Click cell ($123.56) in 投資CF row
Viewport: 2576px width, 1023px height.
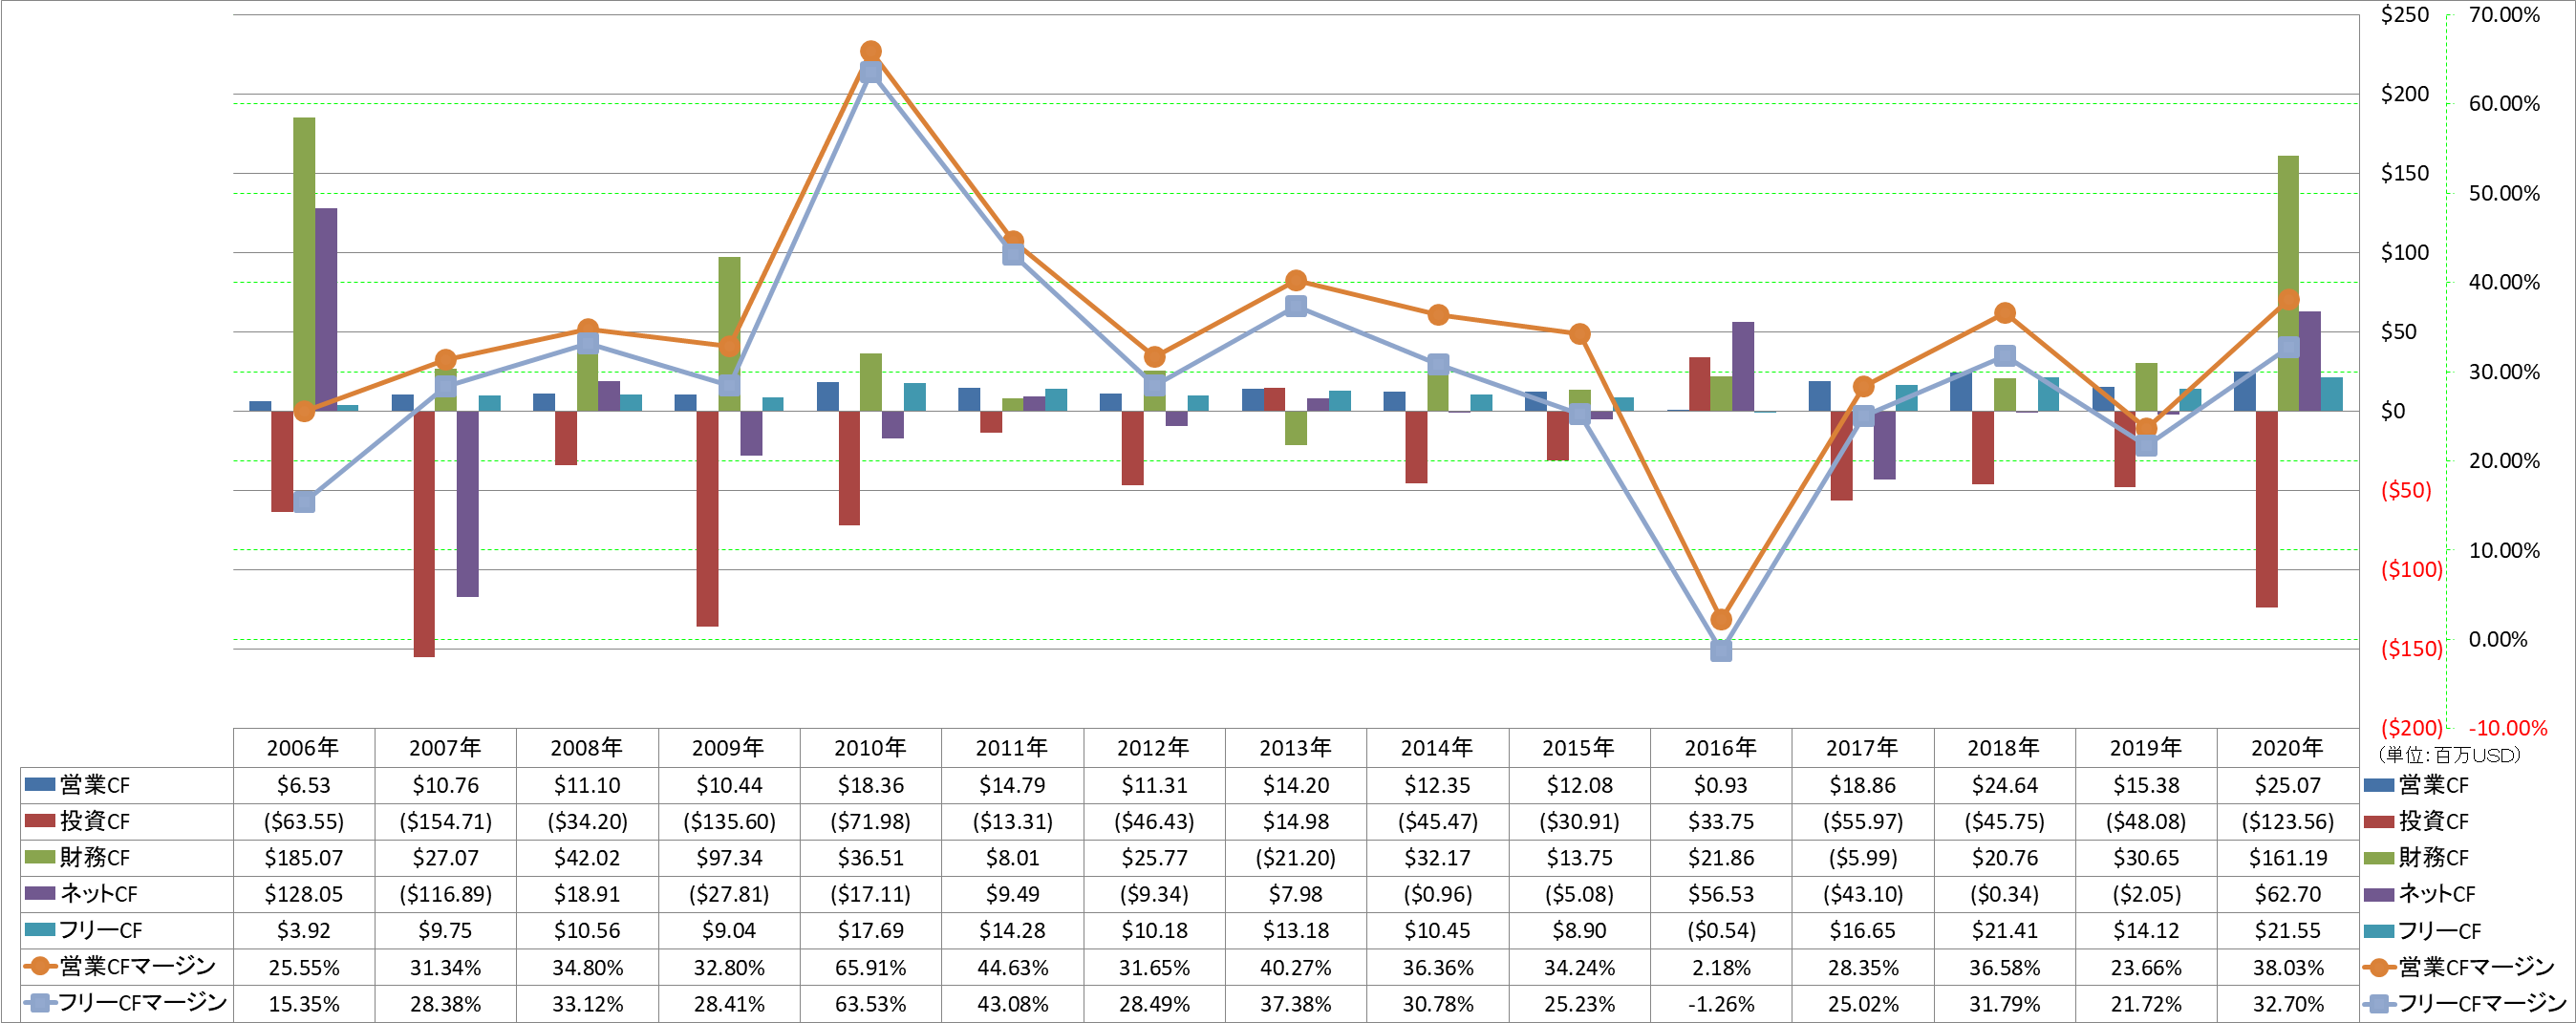[2287, 821]
